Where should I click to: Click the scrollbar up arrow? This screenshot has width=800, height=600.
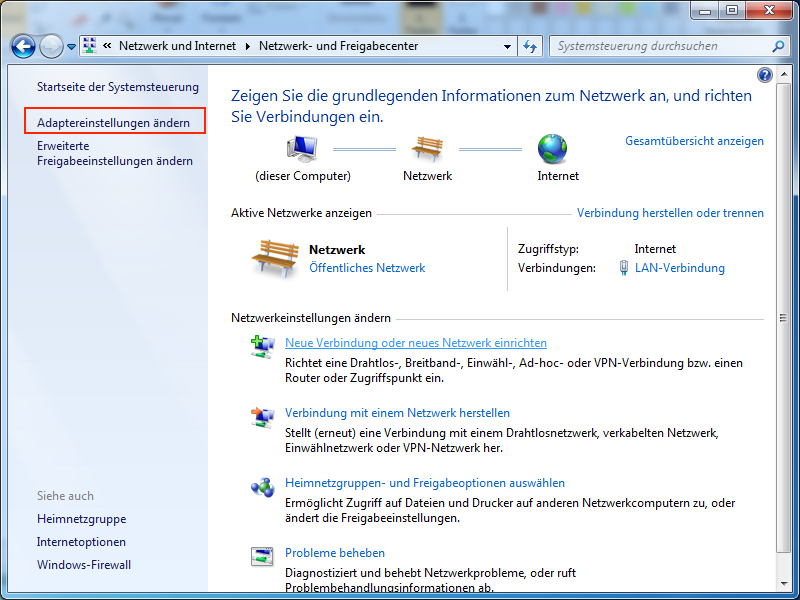click(783, 74)
